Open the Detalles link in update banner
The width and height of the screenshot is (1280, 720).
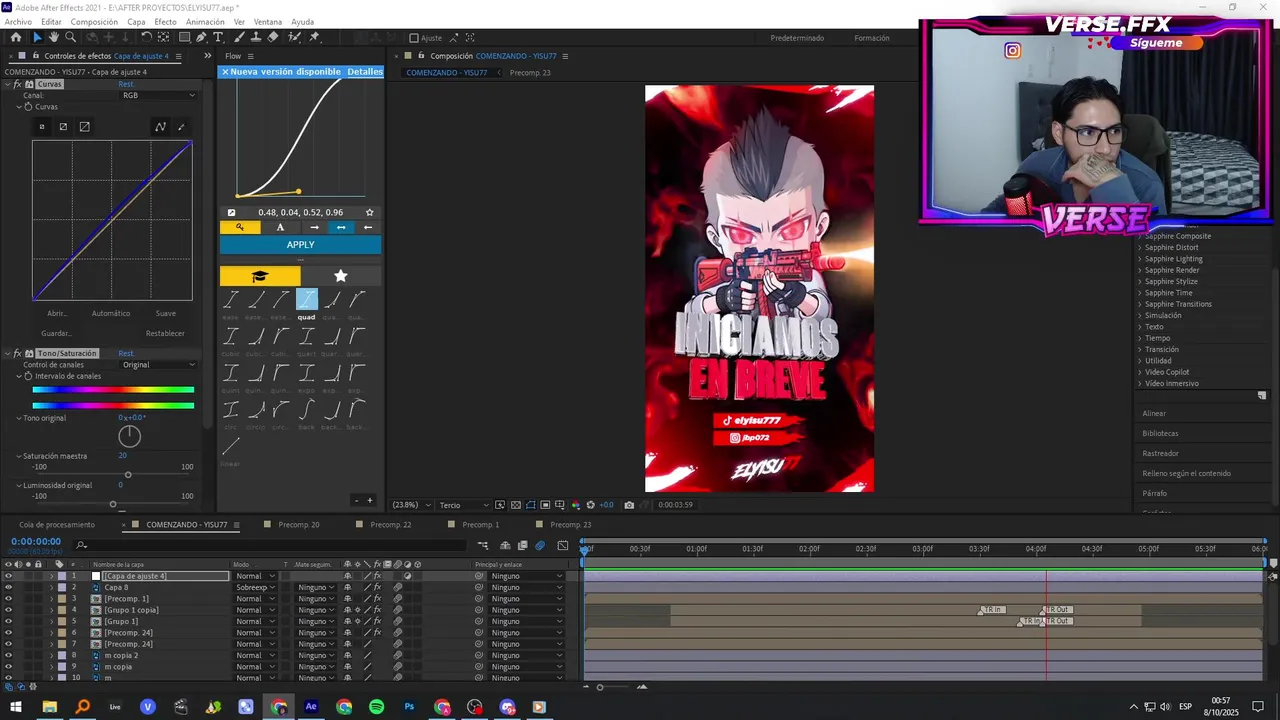tap(365, 72)
